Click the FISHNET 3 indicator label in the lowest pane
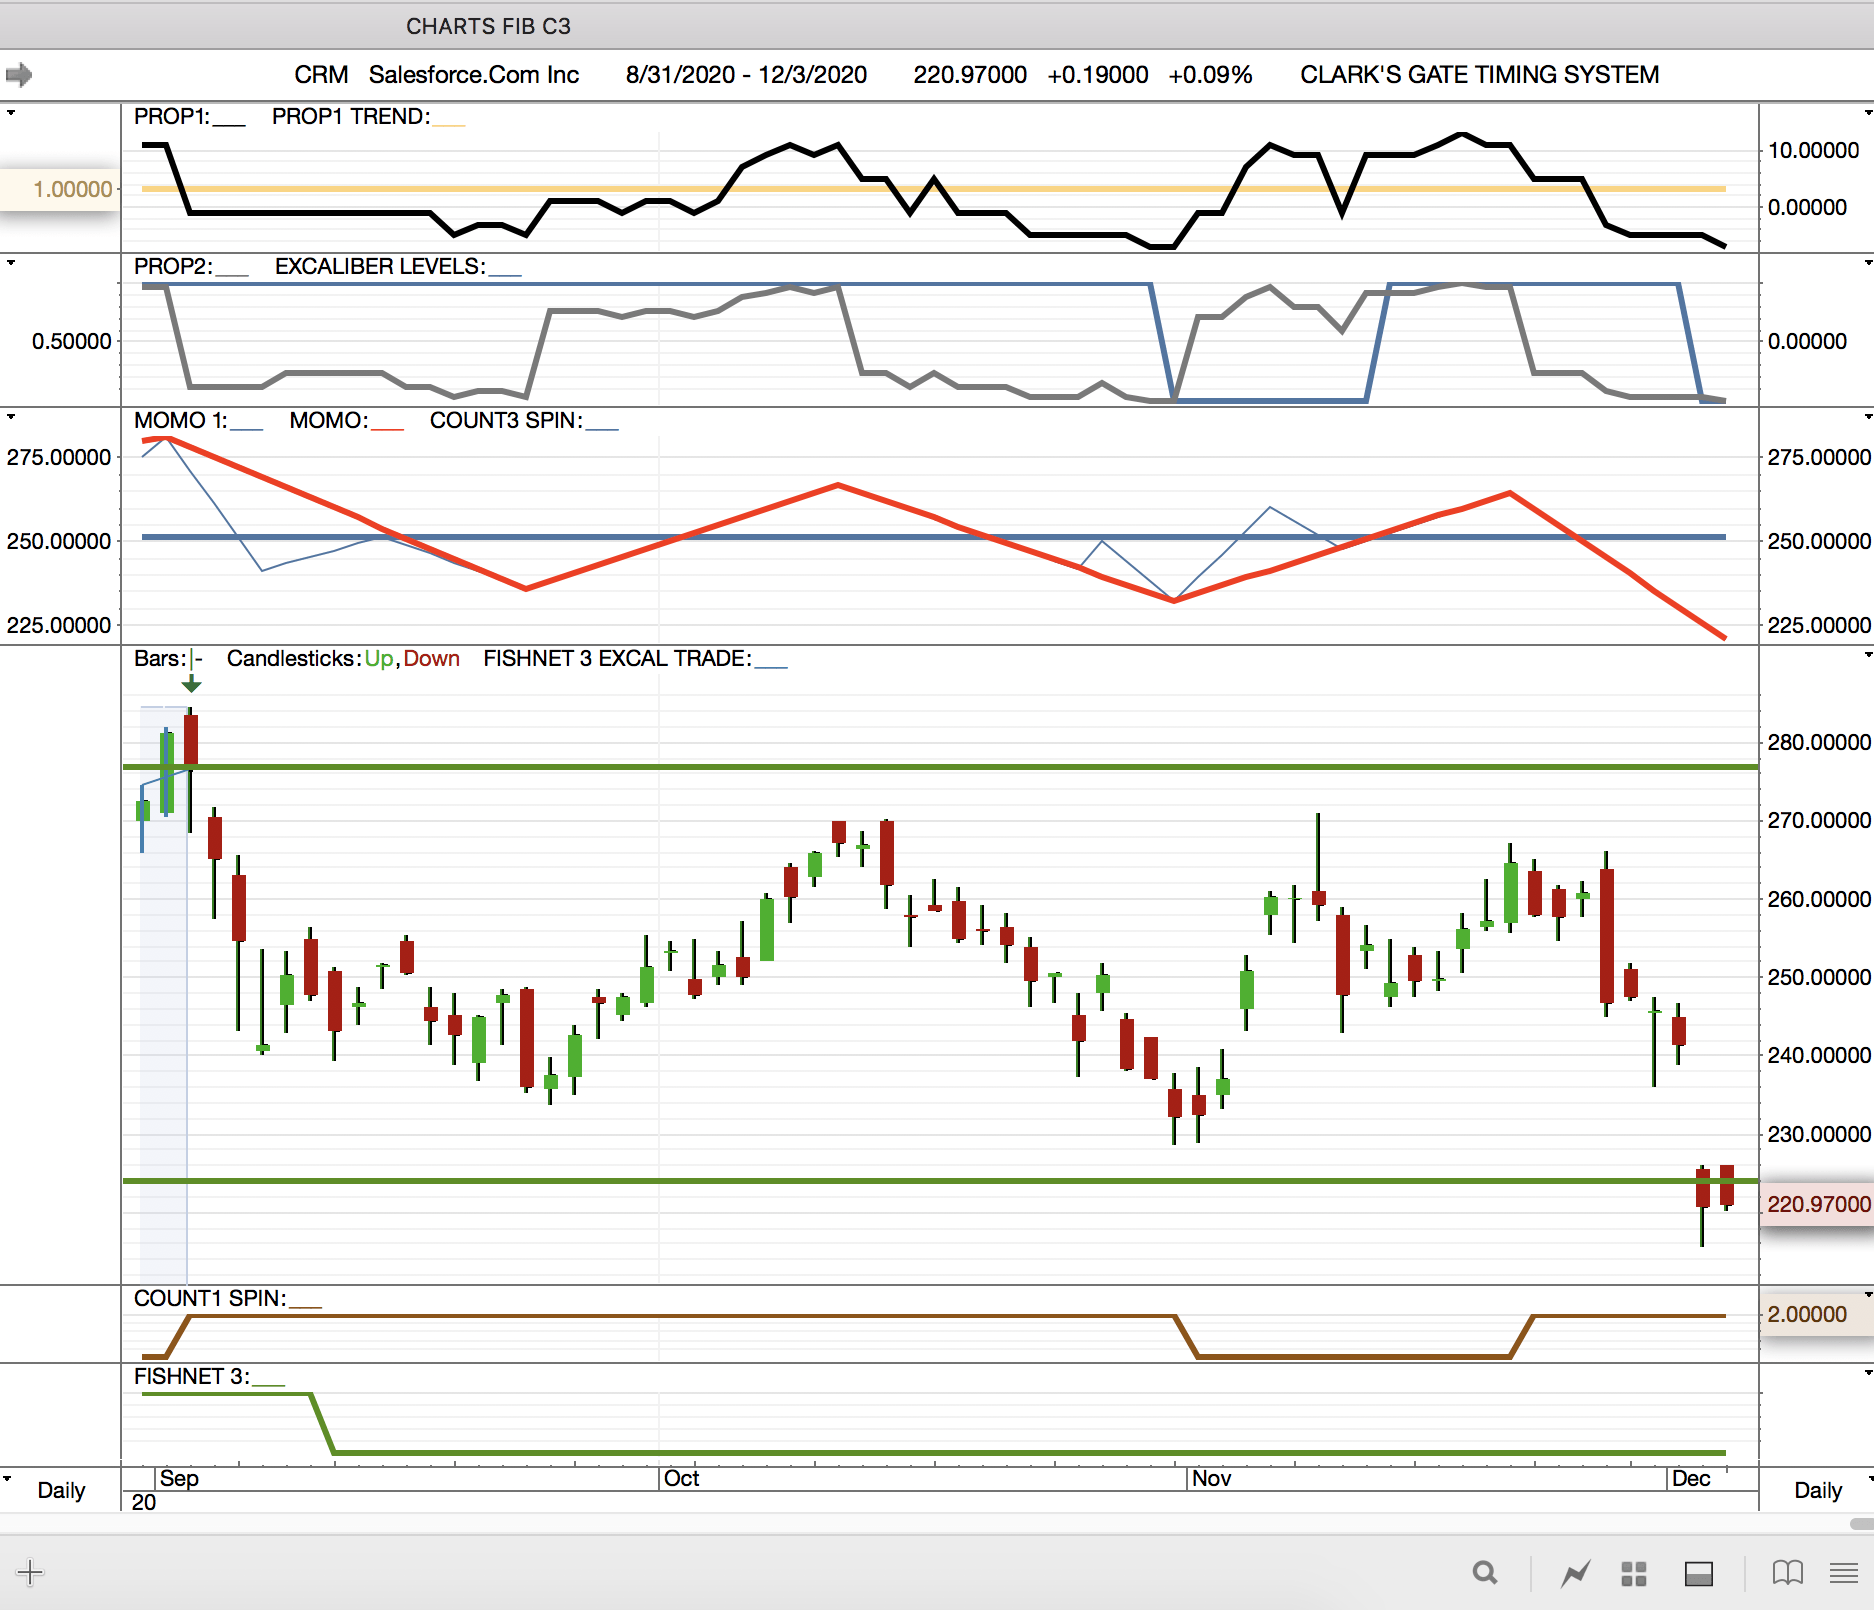The width and height of the screenshot is (1874, 1610). click(192, 1377)
